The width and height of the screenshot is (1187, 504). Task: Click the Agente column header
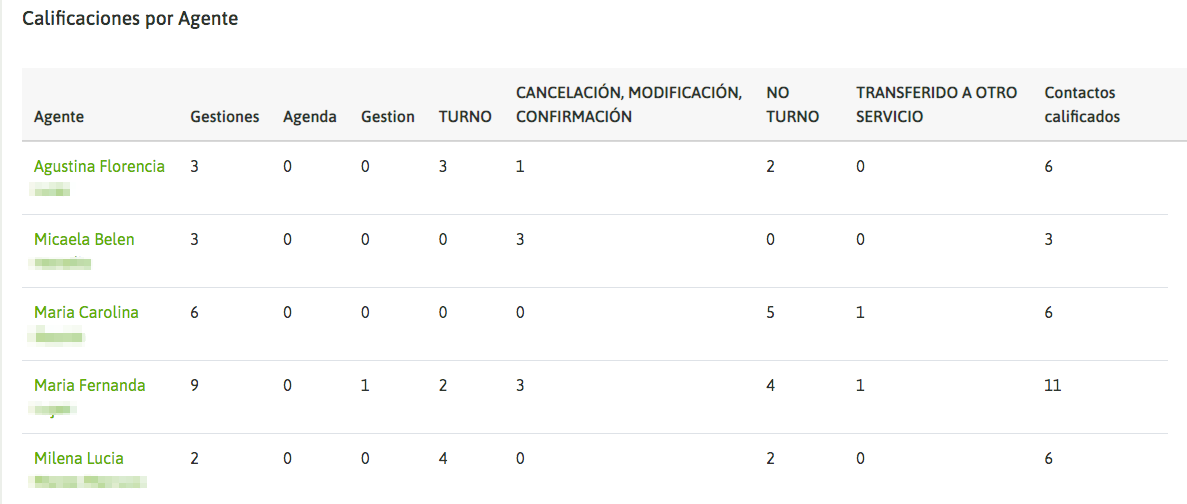coord(59,117)
